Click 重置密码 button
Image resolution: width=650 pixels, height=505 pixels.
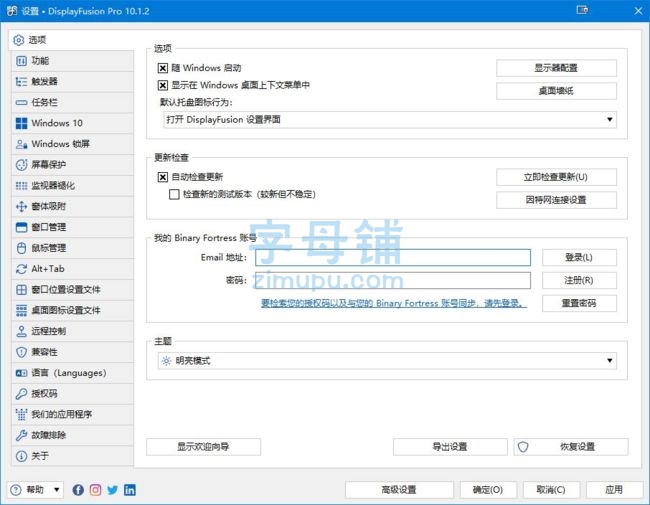tap(579, 303)
